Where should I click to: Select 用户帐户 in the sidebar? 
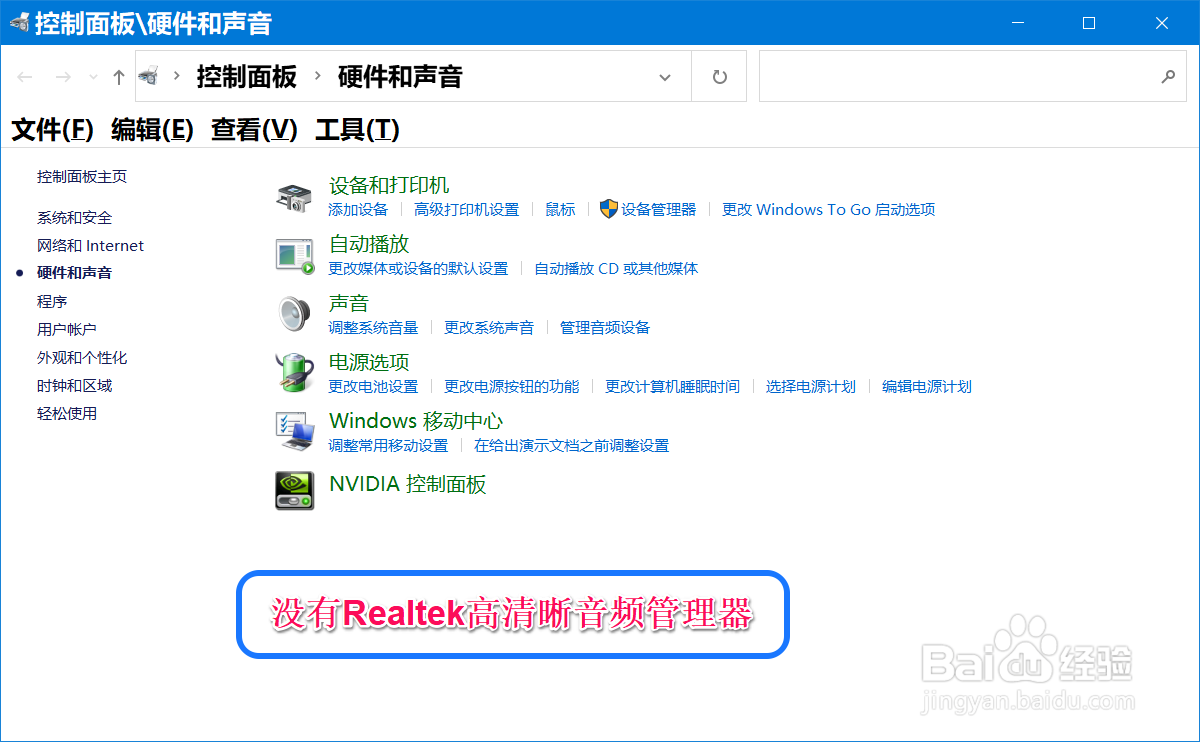pyautogui.click(x=67, y=330)
